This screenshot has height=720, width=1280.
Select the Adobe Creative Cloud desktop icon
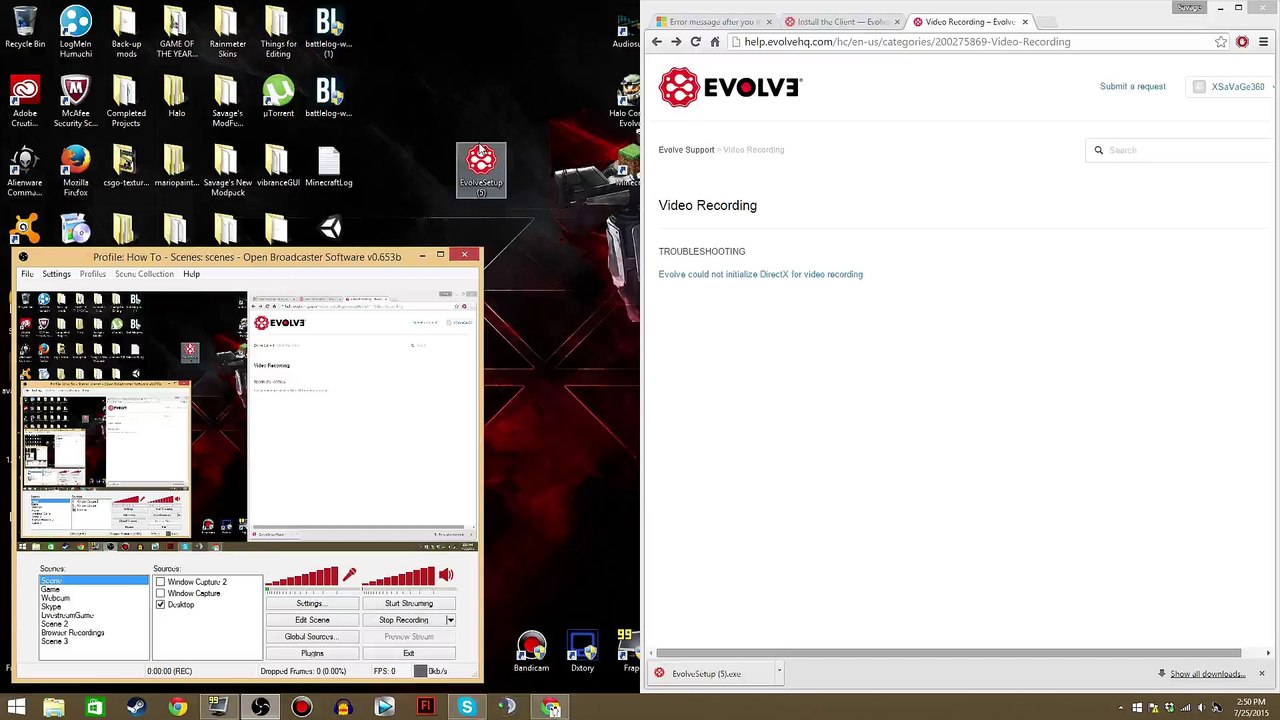click(x=25, y=101)
